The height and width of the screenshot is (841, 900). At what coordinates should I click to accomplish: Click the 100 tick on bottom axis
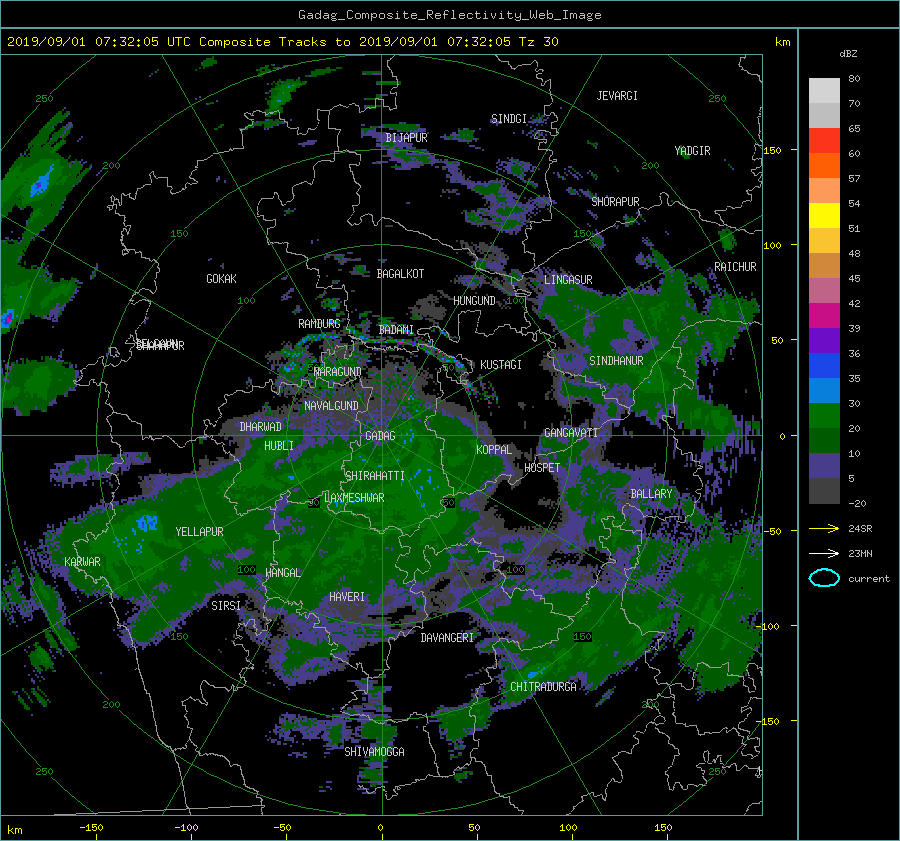tap(568, 828)
